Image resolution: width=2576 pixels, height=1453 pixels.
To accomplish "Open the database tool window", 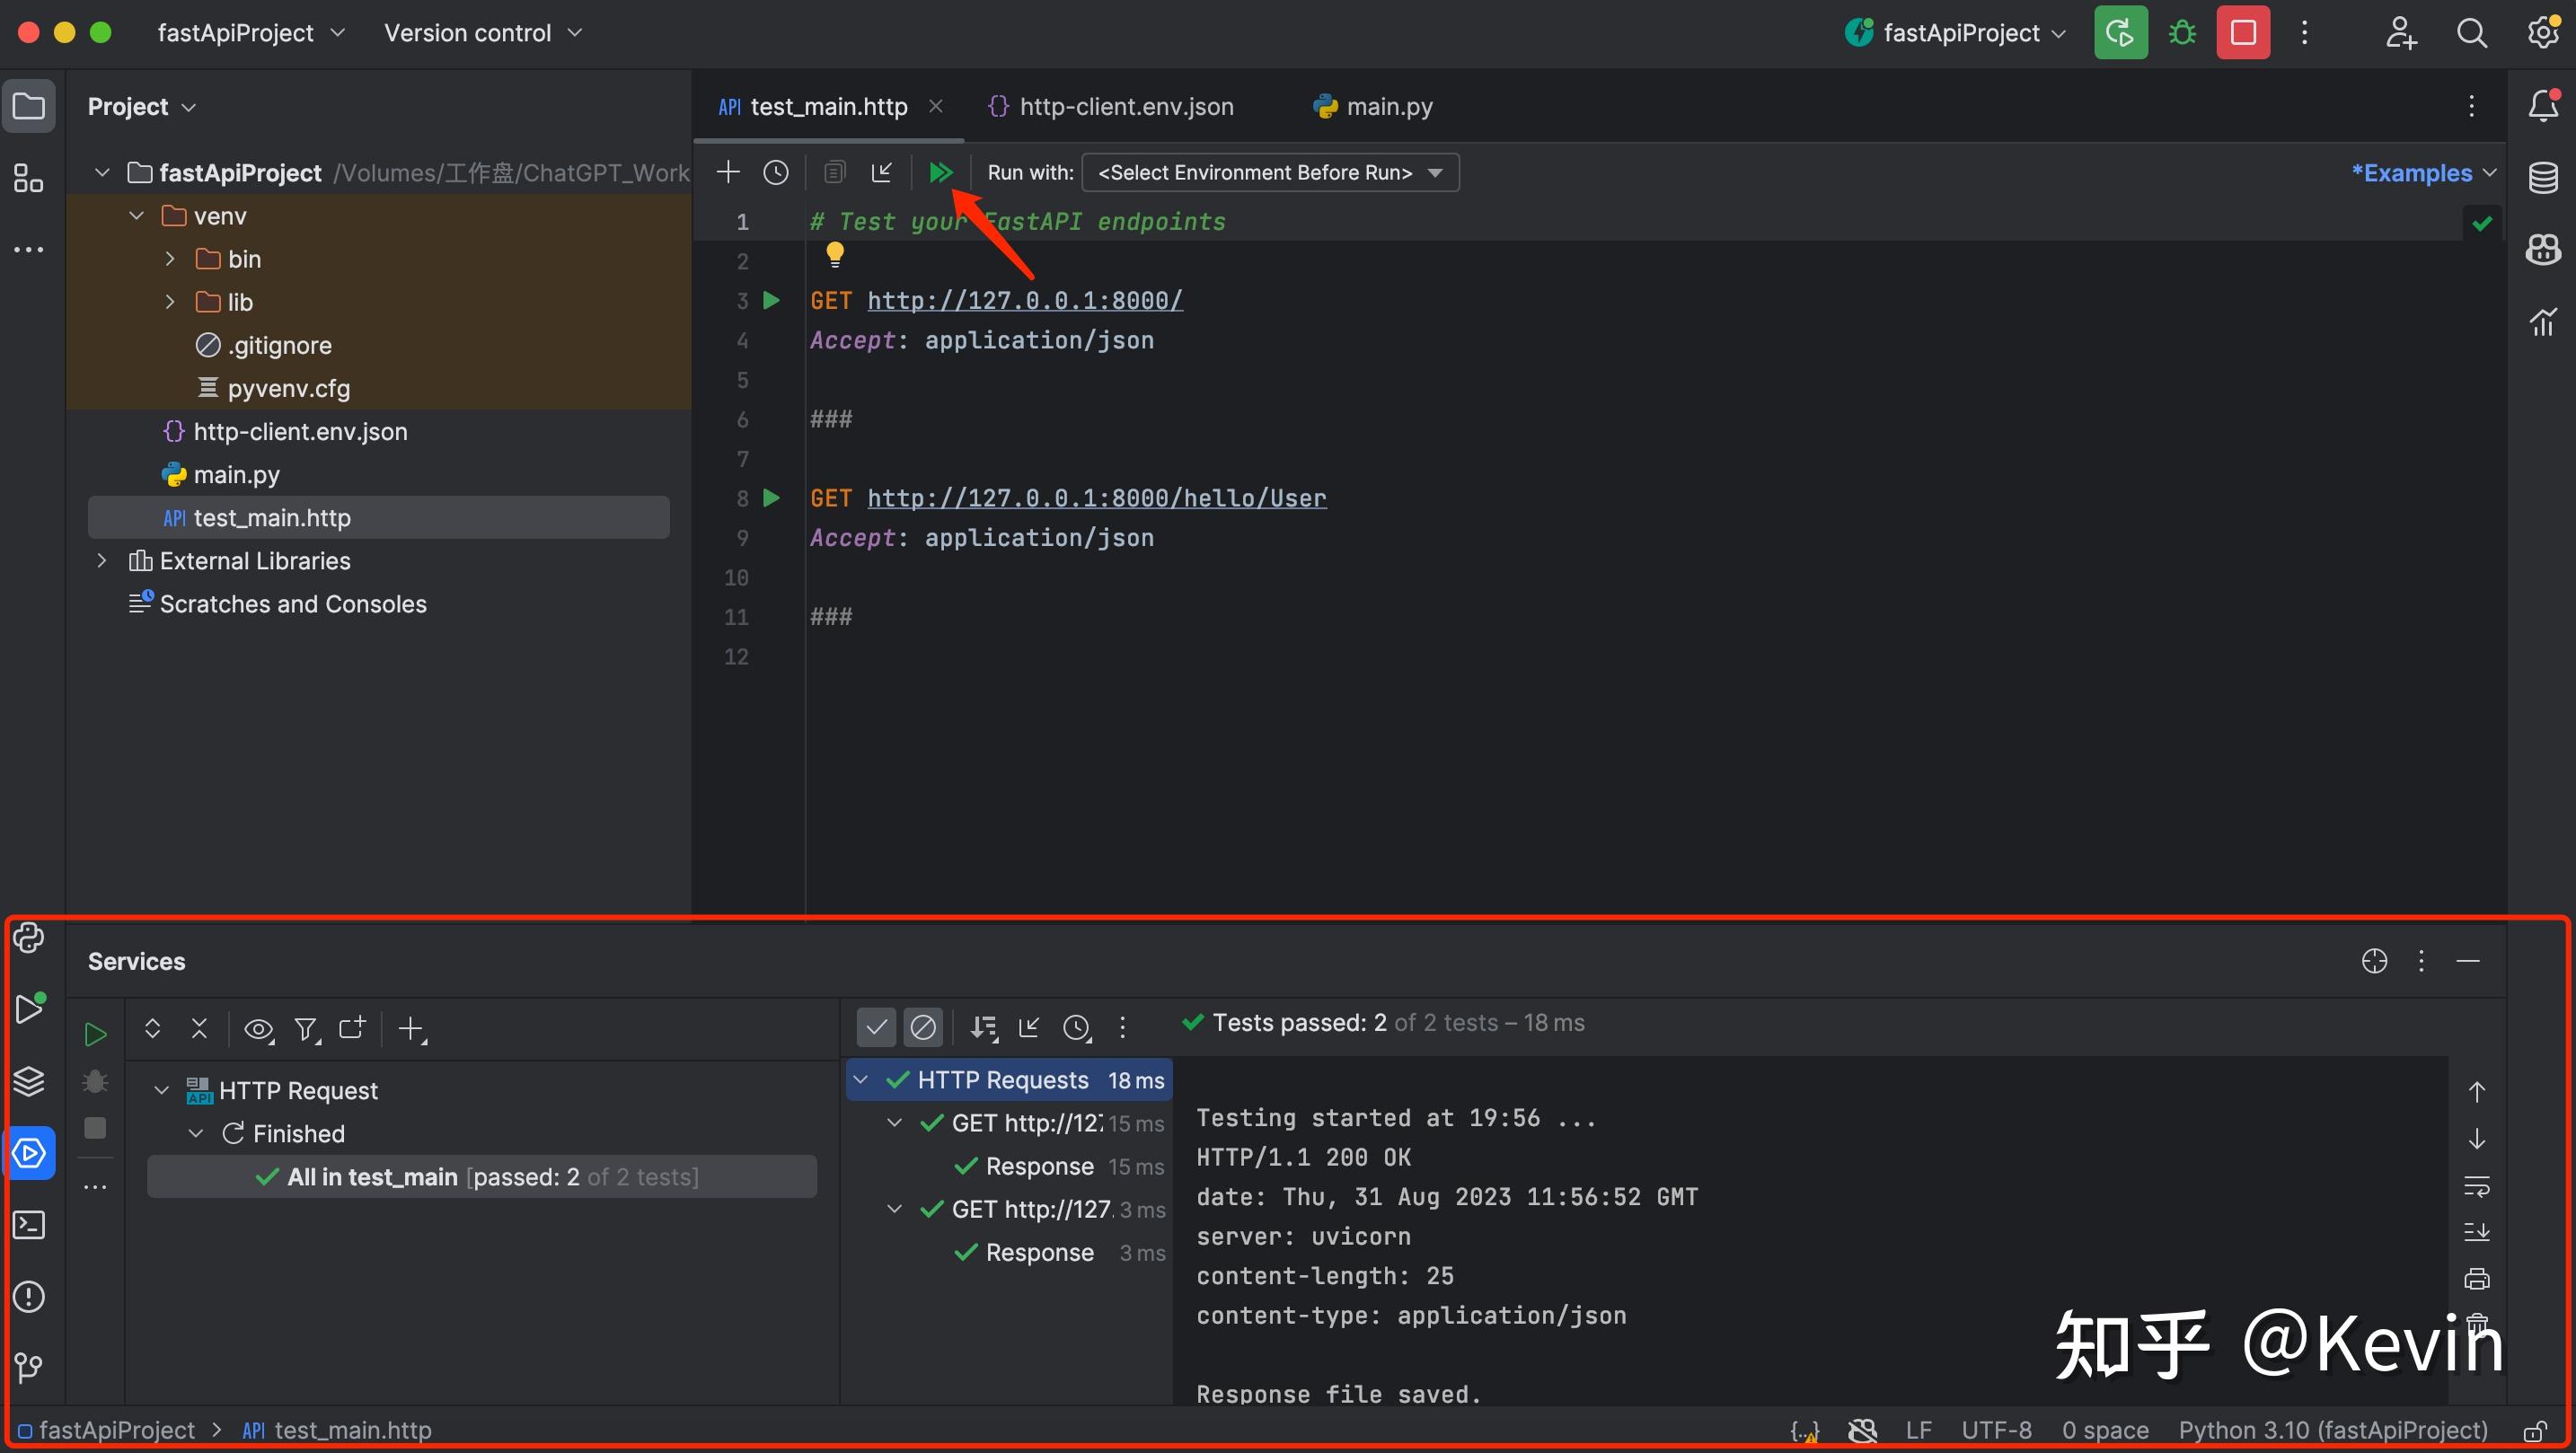I will pyautogui.click(x=2544, y=177).
